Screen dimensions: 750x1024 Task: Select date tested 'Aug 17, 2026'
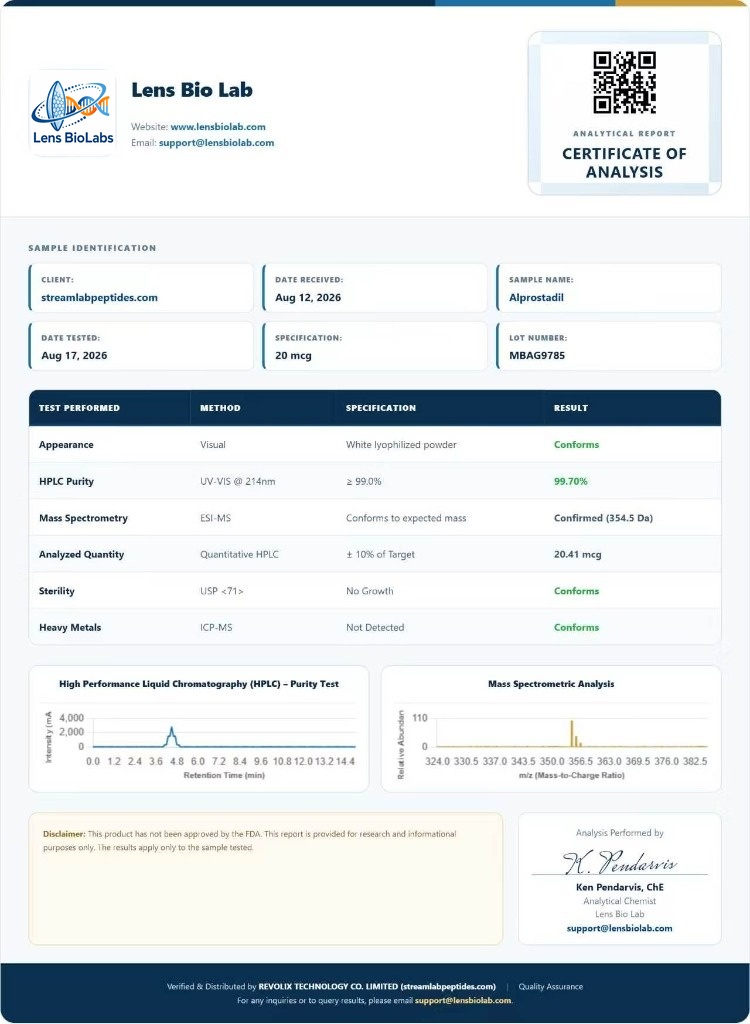tap(74, 356)
